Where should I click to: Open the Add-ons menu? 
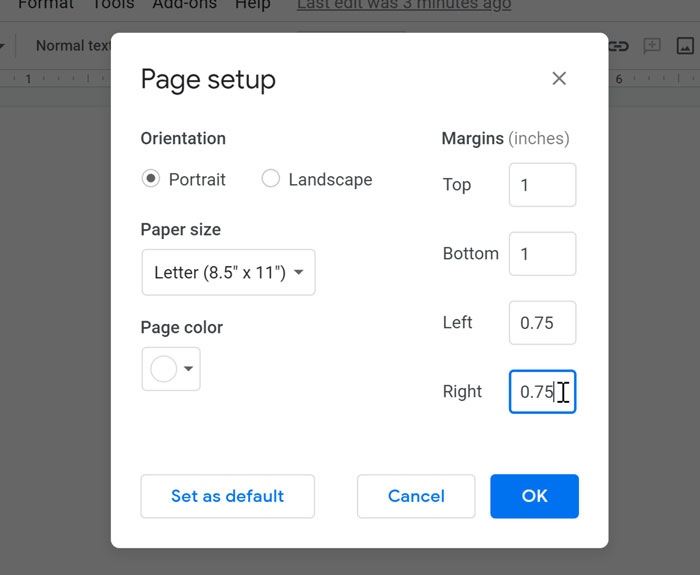(x=183, y=5)
